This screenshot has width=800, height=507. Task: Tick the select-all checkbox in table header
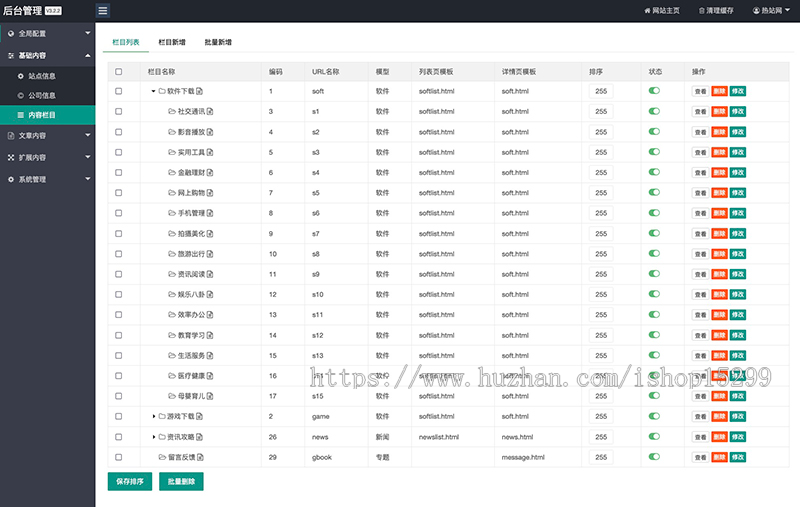[119, 72]
